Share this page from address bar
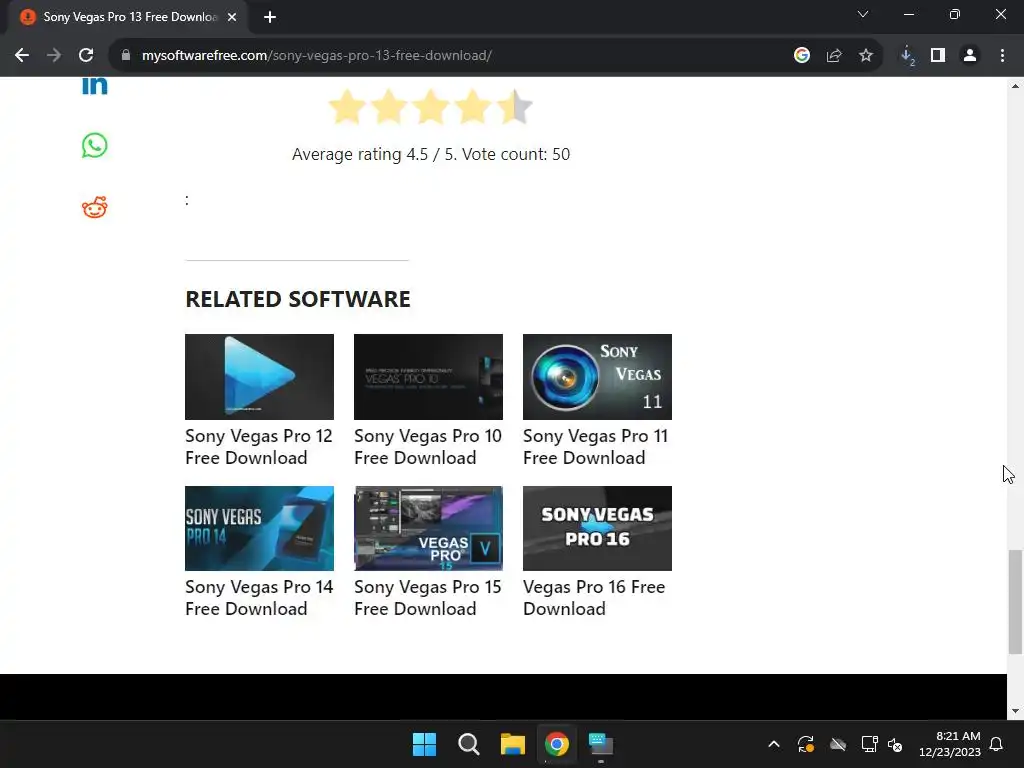The height and width of the screenshot is (768, 1024). [834, 56]
